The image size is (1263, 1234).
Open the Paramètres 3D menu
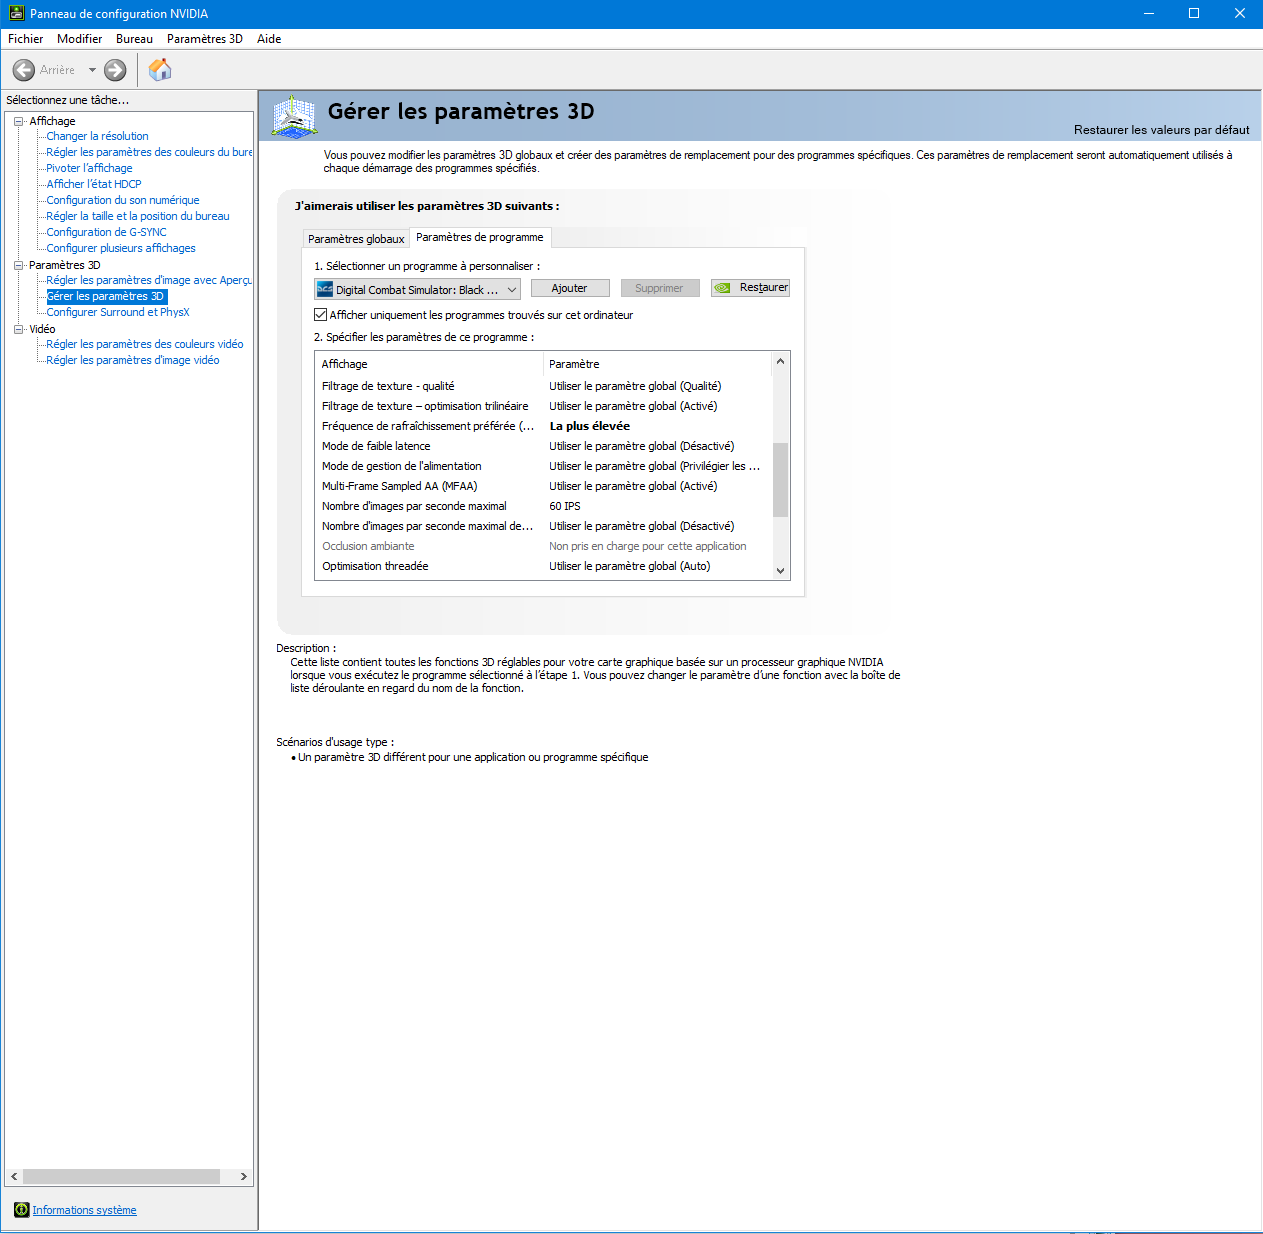(x=205, y=39)
